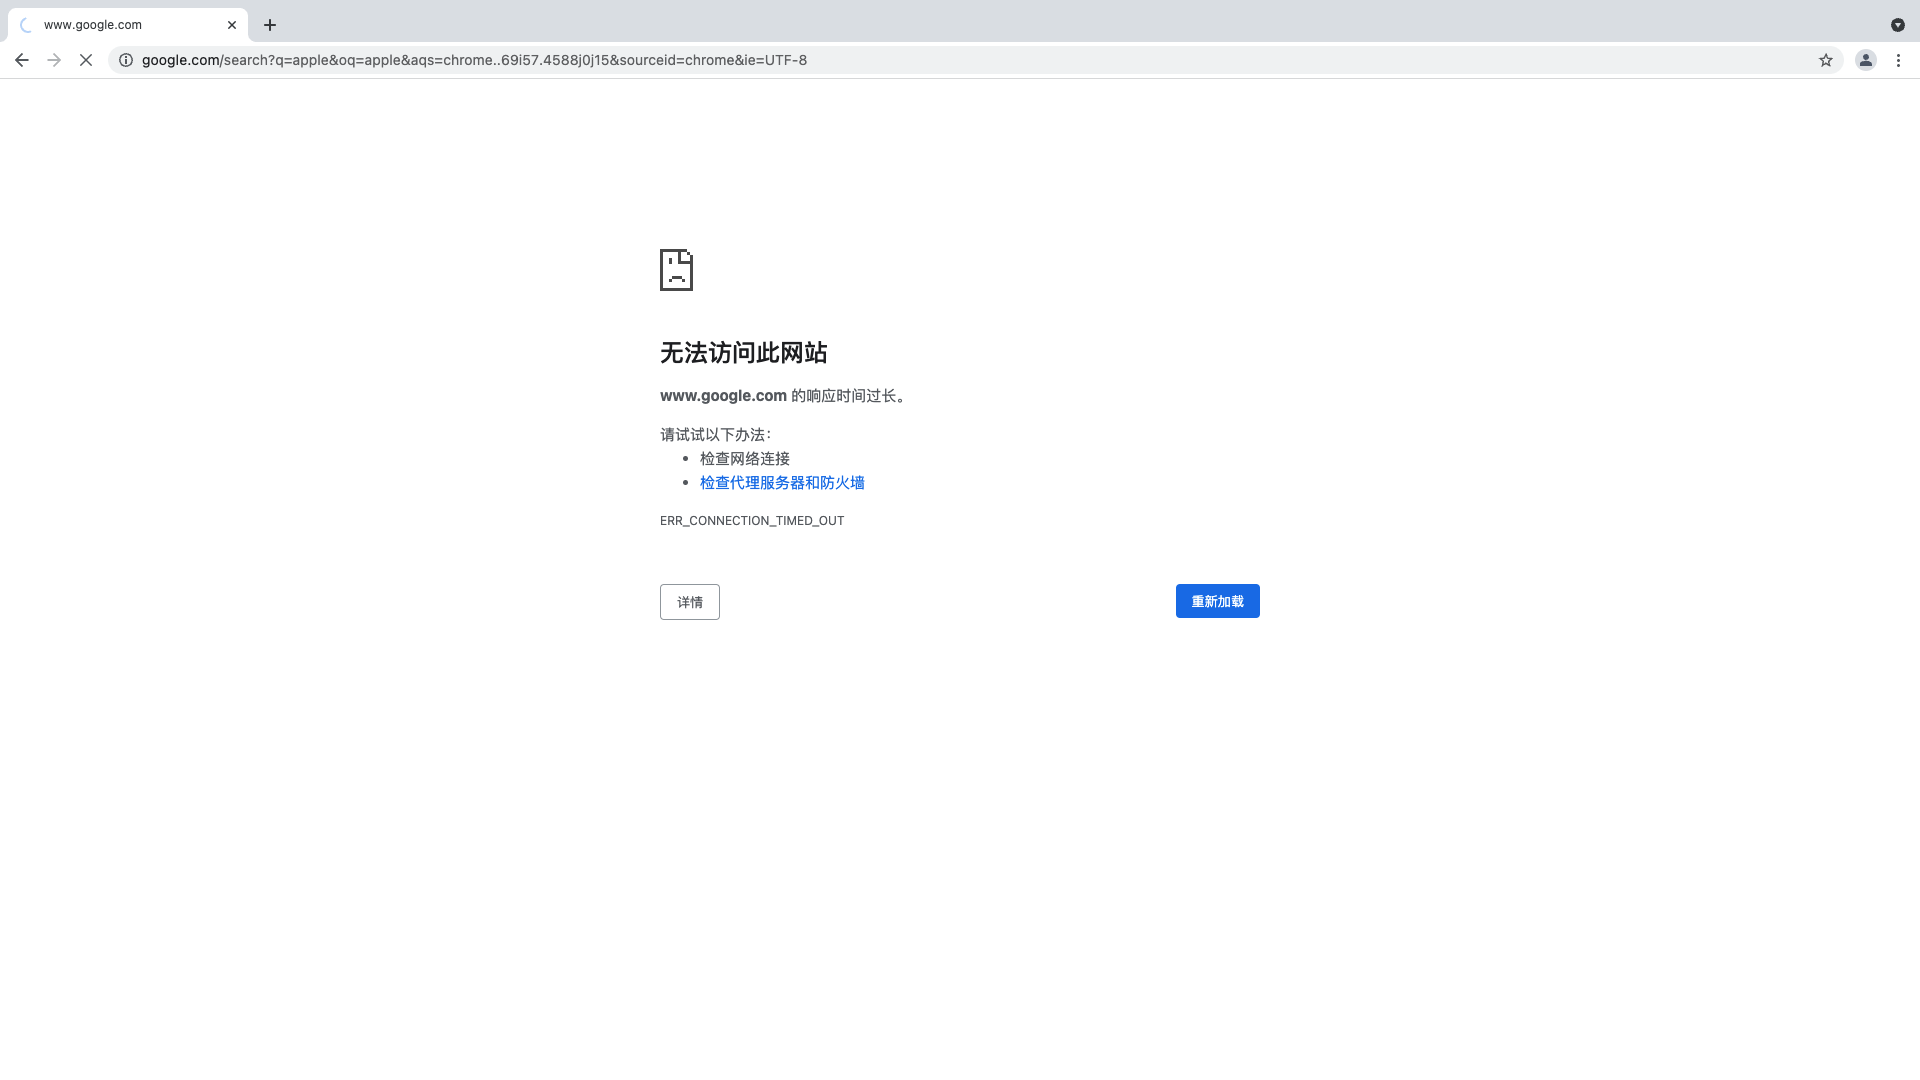Open the user profile avatar
The height and width of the screenshot is (1080, 1920).
pos(1865,60)
